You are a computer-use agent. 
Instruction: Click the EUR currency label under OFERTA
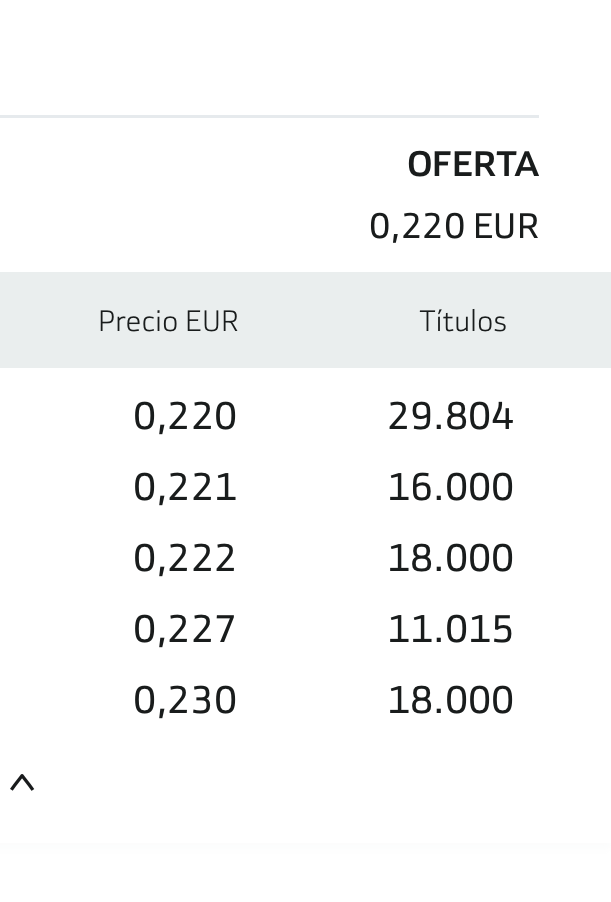click(x=506, y=226)
